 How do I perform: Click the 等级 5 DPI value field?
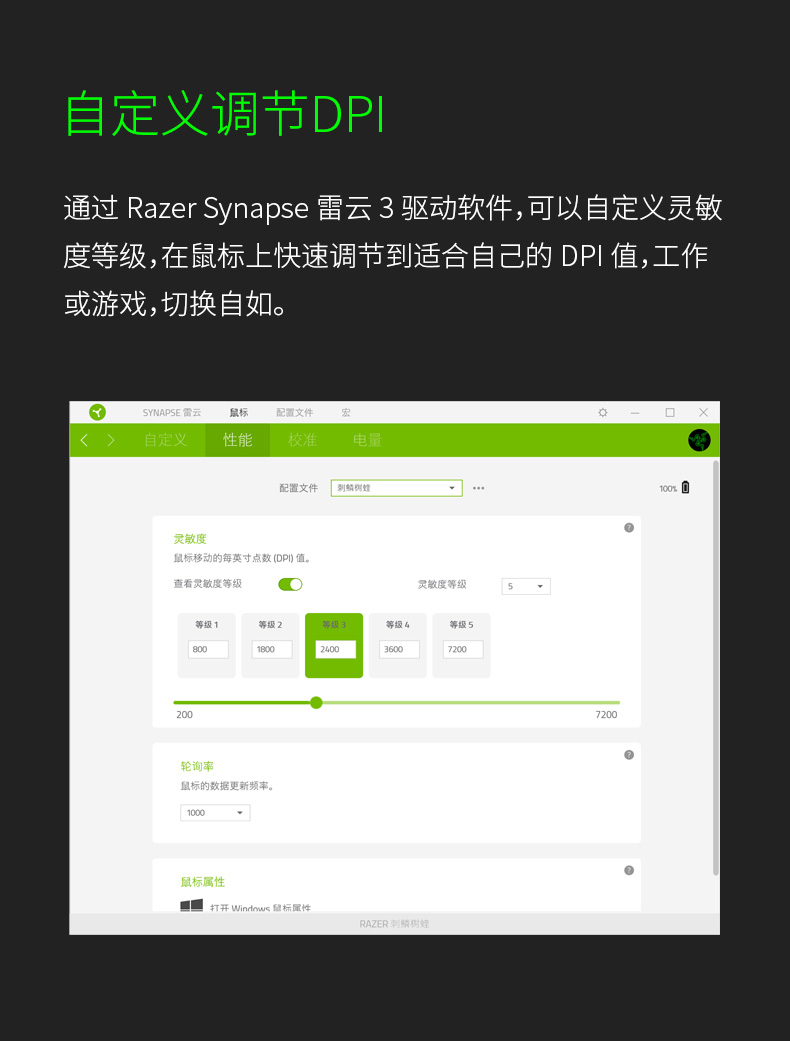pyautogui.click(x=463, y=649)
